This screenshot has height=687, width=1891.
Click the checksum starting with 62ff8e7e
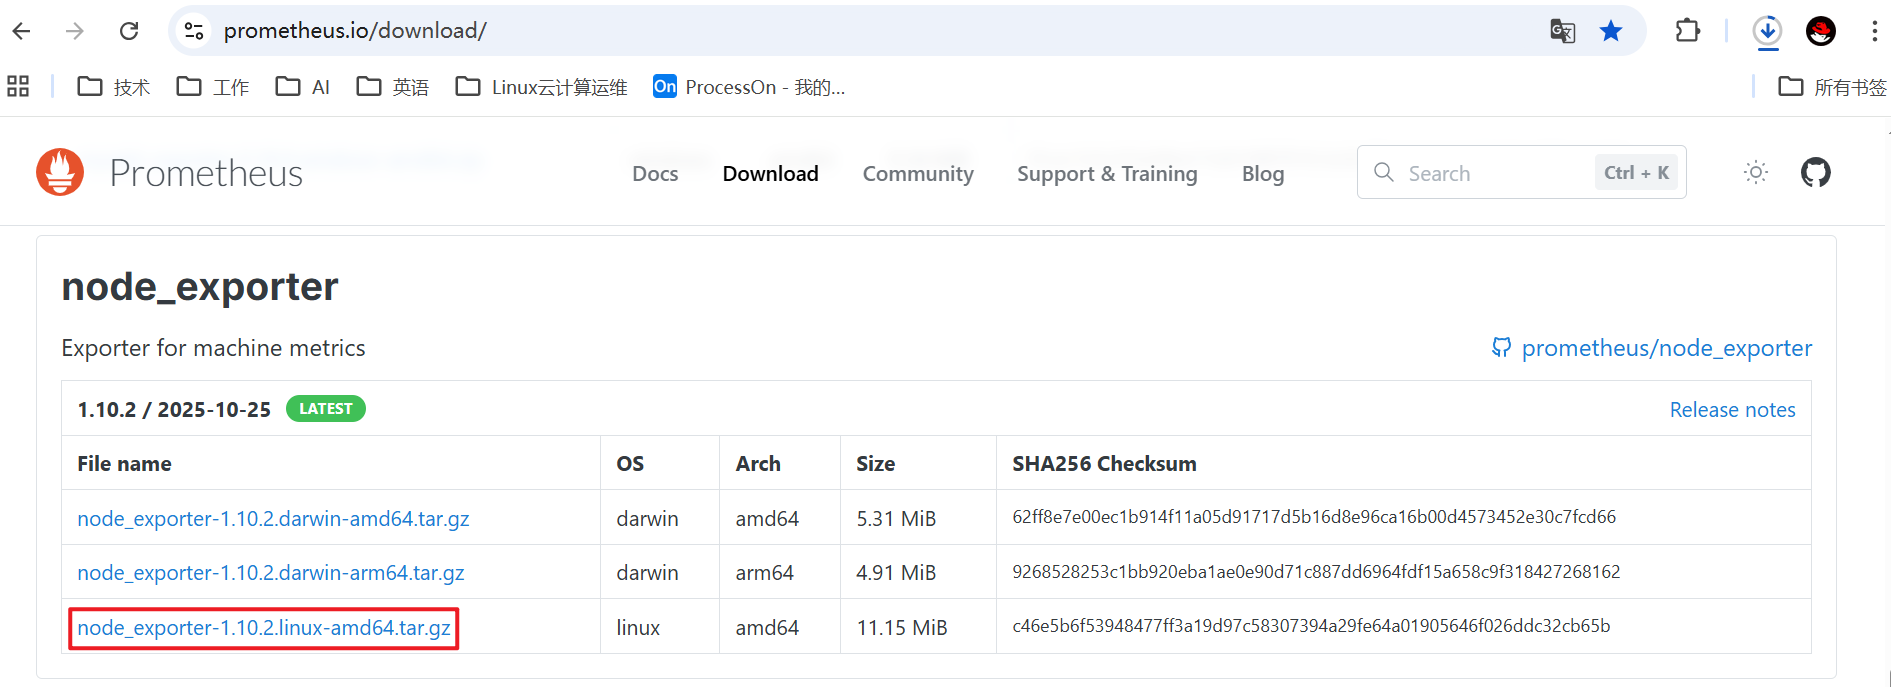click(1314, 517)
